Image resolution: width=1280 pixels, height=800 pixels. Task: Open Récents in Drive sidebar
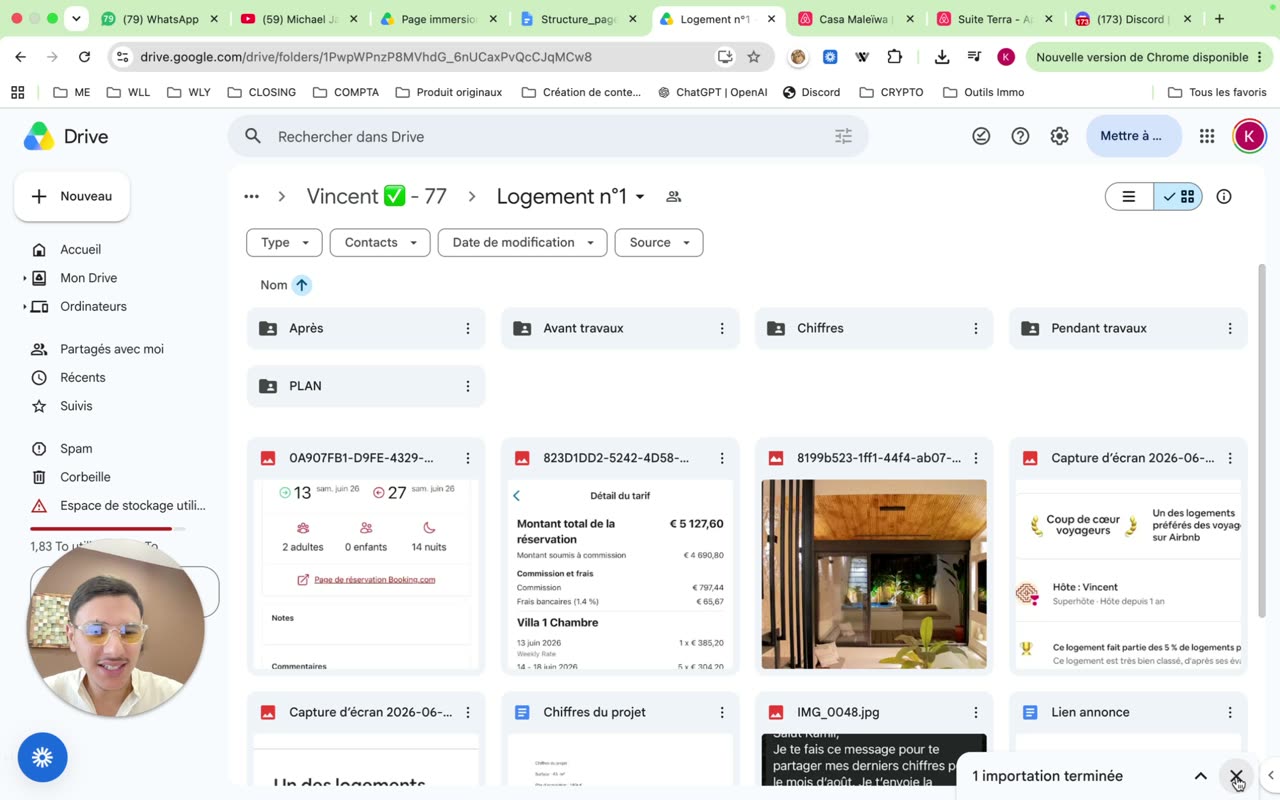point(82,378)
